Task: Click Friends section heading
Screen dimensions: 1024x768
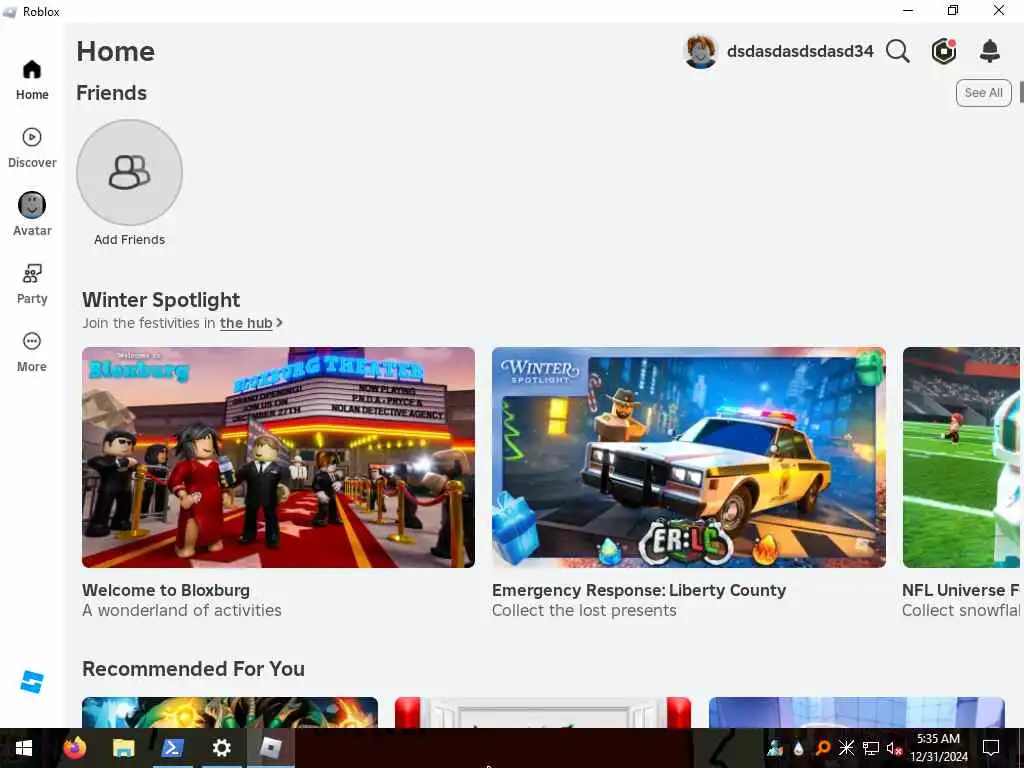Action: point(112,93)
